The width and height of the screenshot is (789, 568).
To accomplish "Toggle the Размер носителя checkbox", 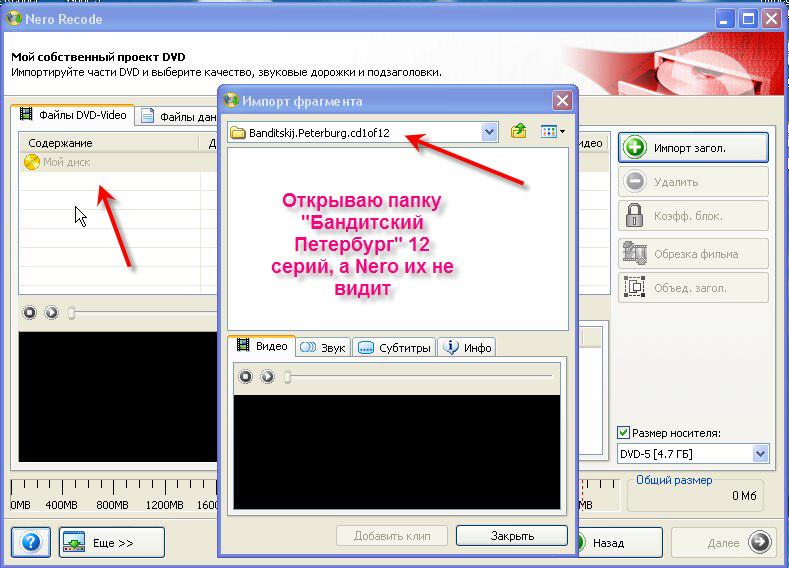I will pos(623,433).
